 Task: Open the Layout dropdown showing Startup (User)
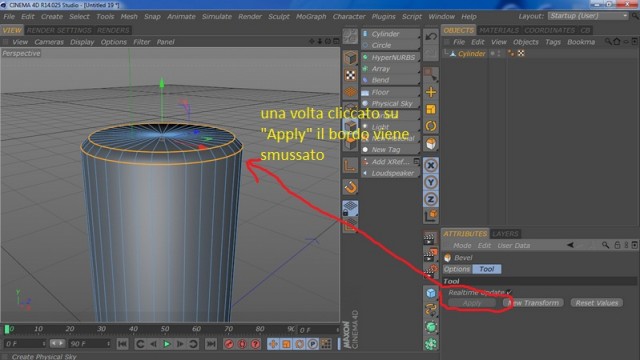(x=588, y=16)
